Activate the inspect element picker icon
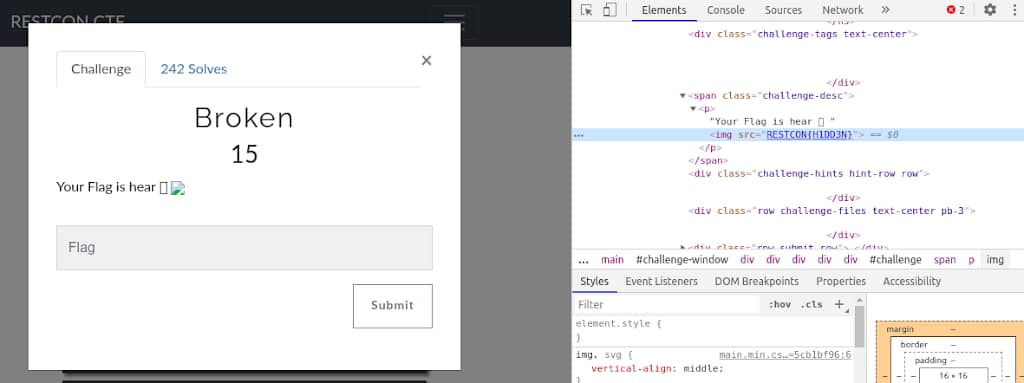This screenshot has height=383, width=1024. click(x=586, y=10)
